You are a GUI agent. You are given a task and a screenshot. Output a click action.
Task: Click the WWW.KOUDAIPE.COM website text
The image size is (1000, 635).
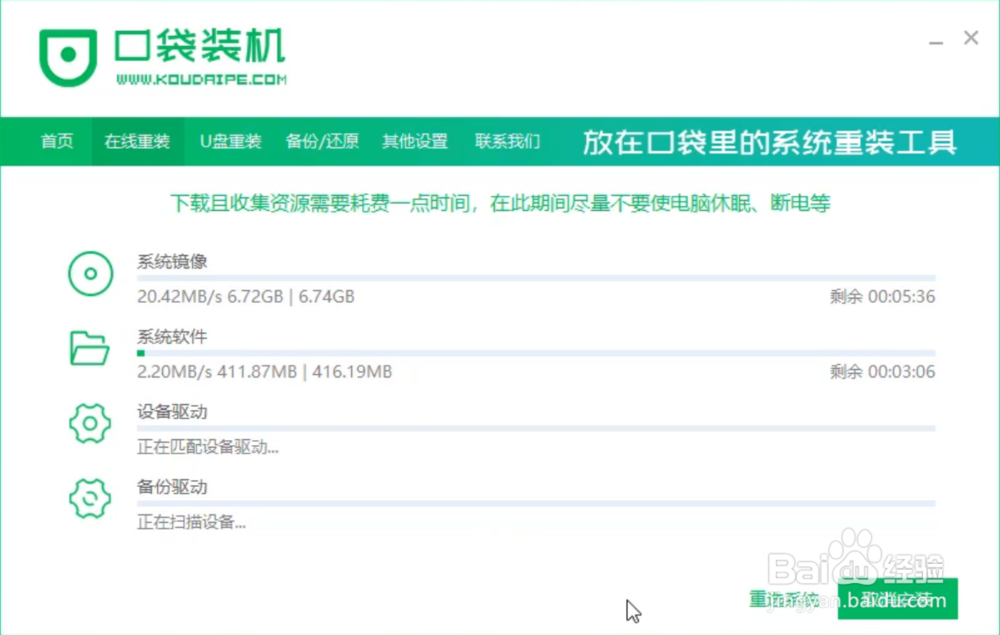(x=202, y=79)
